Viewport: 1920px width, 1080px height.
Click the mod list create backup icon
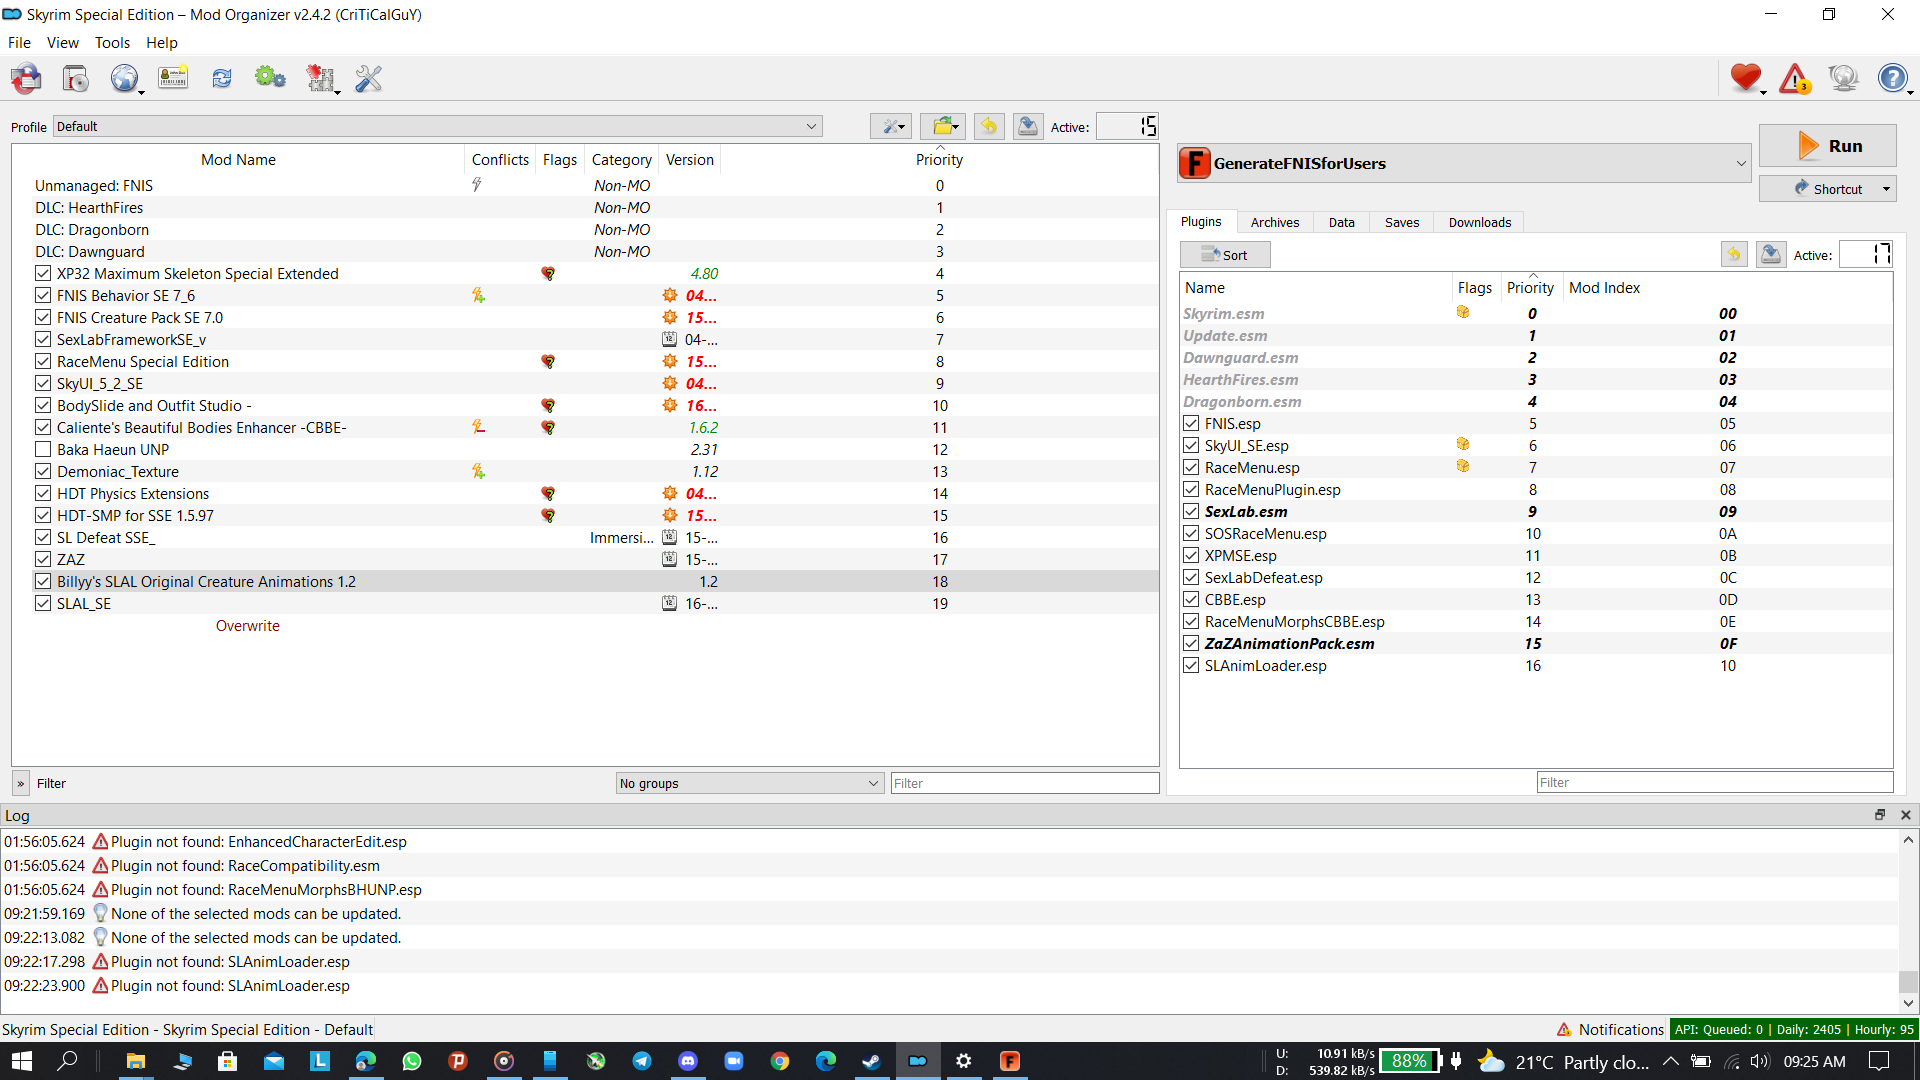click(x=1027, y=126)
